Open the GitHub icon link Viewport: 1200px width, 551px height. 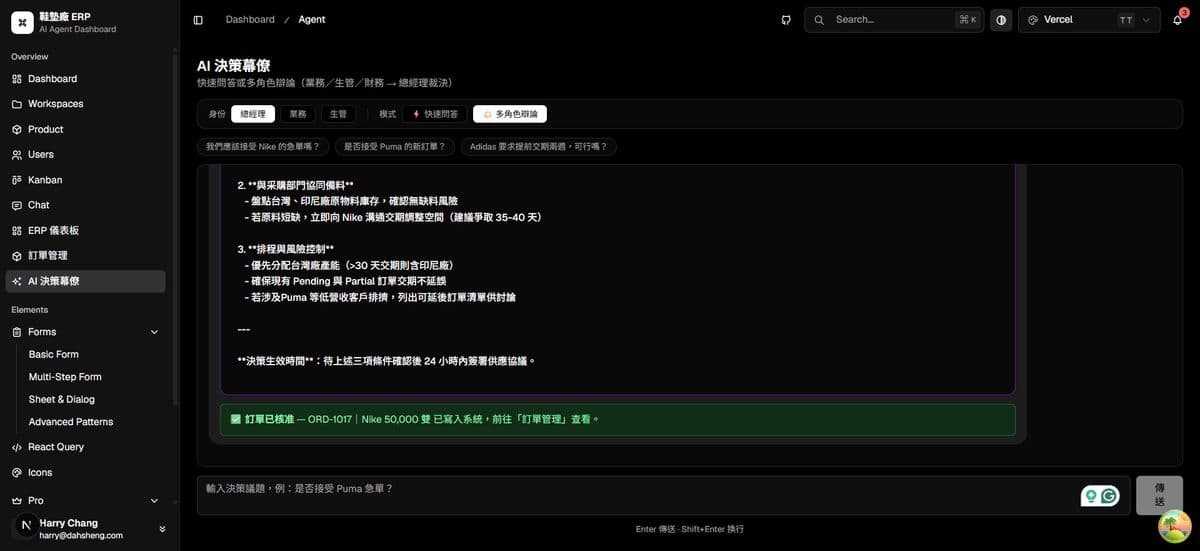pyautogui.click(x=786, y=20)
